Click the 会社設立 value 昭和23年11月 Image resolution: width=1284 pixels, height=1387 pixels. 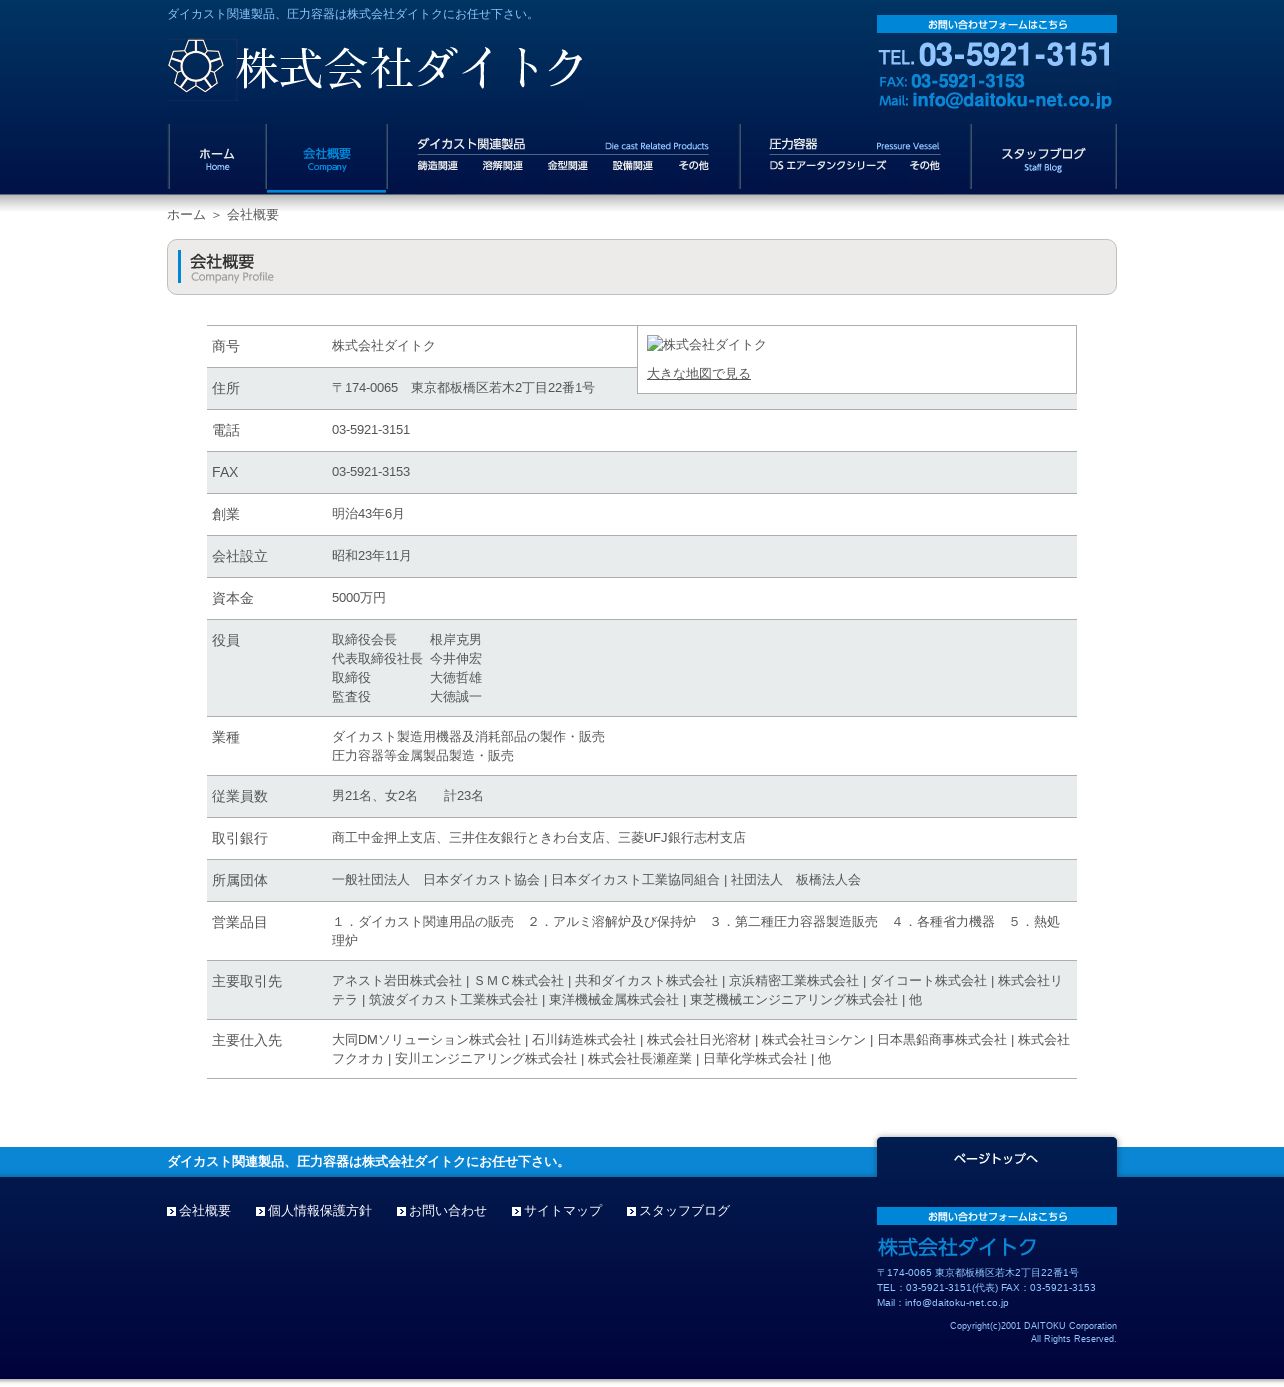[372, 556]
